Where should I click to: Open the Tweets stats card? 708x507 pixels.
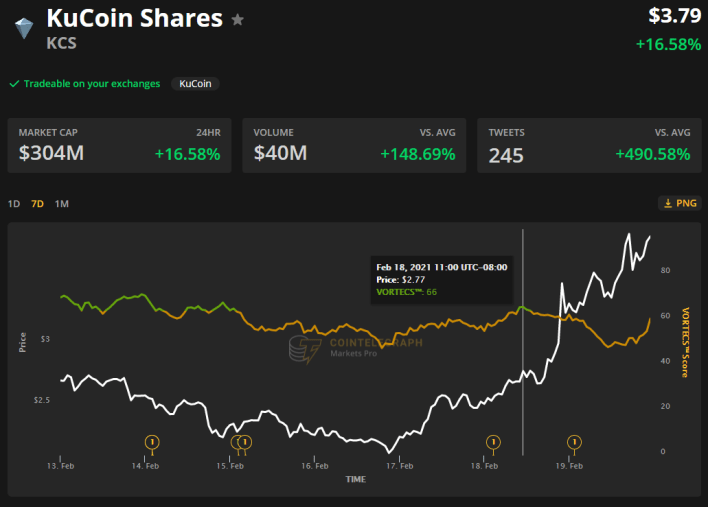588,146
